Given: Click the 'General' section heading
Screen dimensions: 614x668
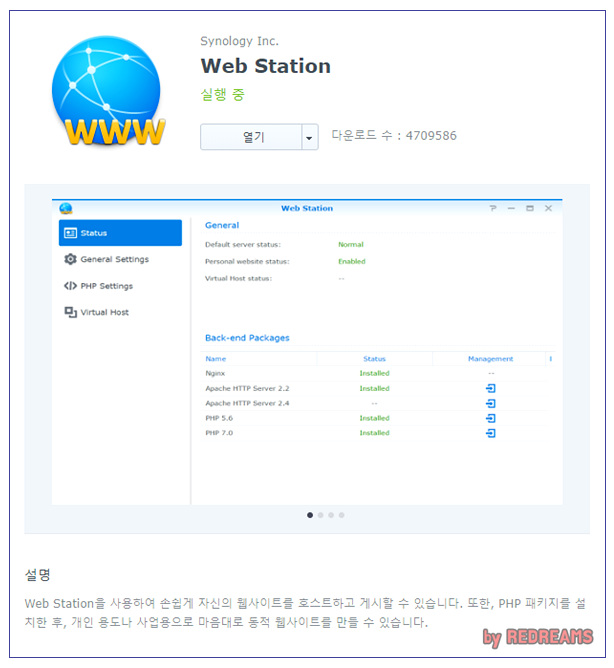Looking at the screenshot, I should (x=222, y=225).
